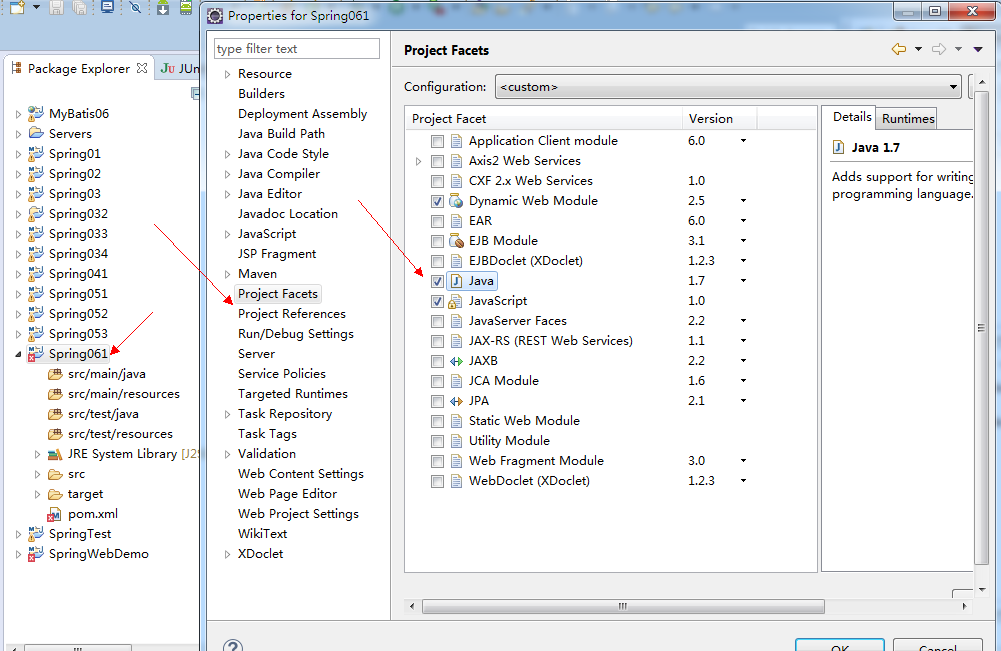Click the target folder icon

pyautogui.click(x=56, y=495)
